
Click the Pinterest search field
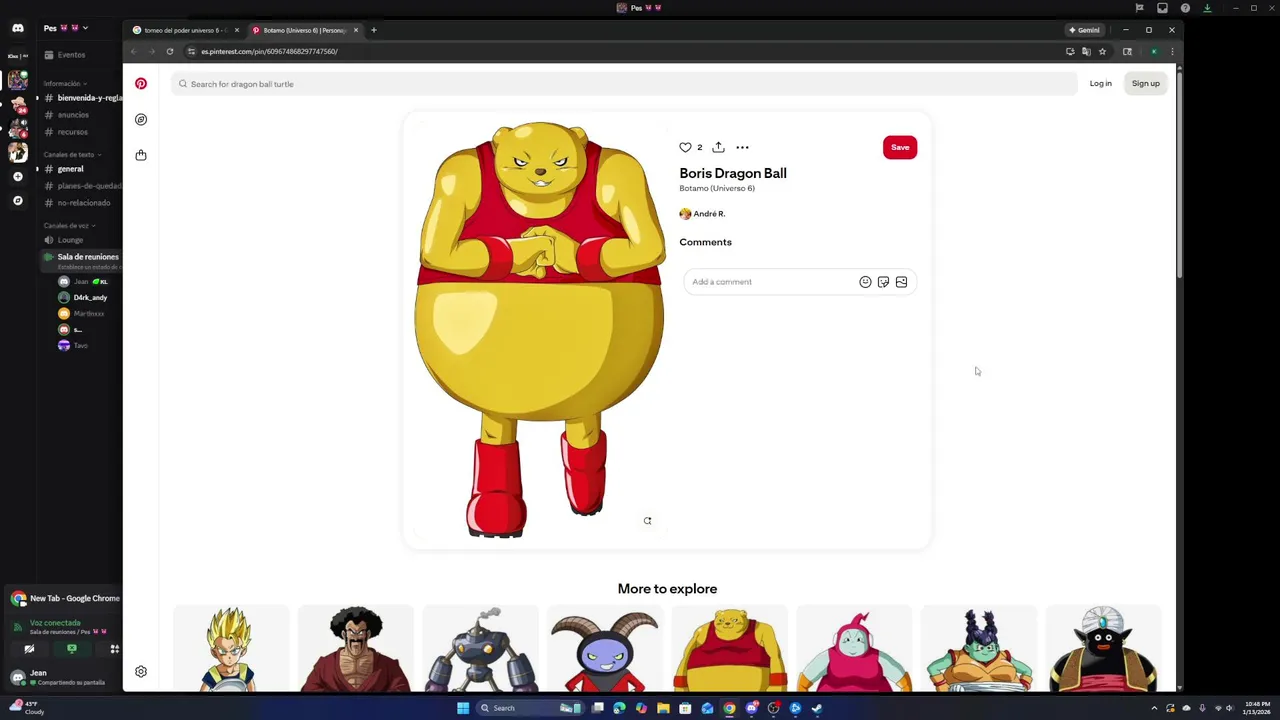click(x=624, y=84)
